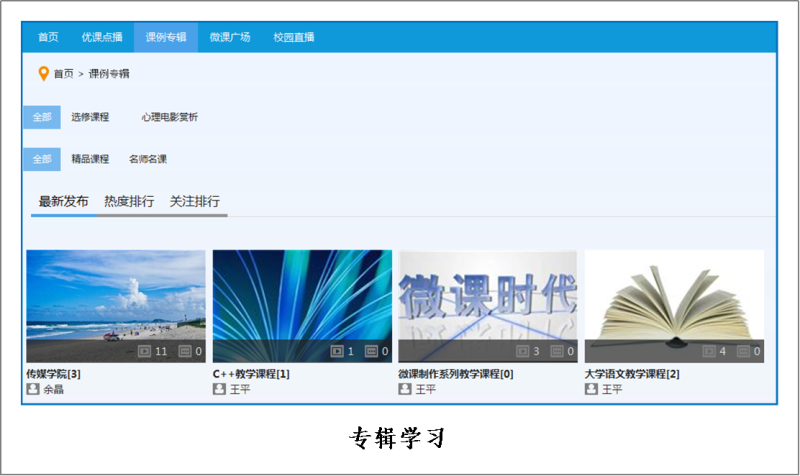Viewport: 800px width, 476px height.
Task: Switch to the 最新发布 tab
Action: click(x=63, y=202)
